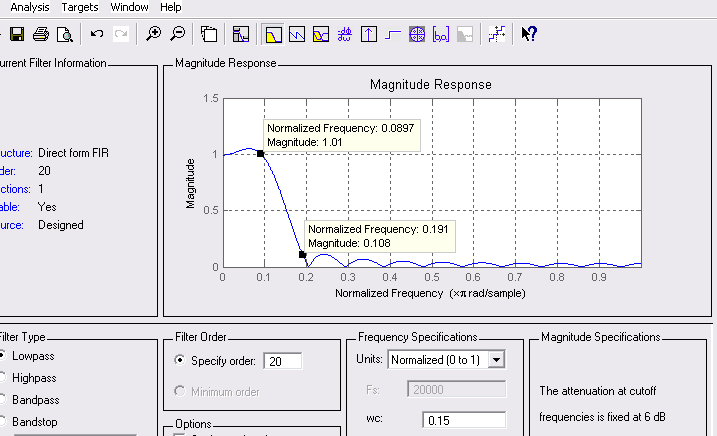
Task: Click the 'Yes' stable value
Action: coord(47,207)
